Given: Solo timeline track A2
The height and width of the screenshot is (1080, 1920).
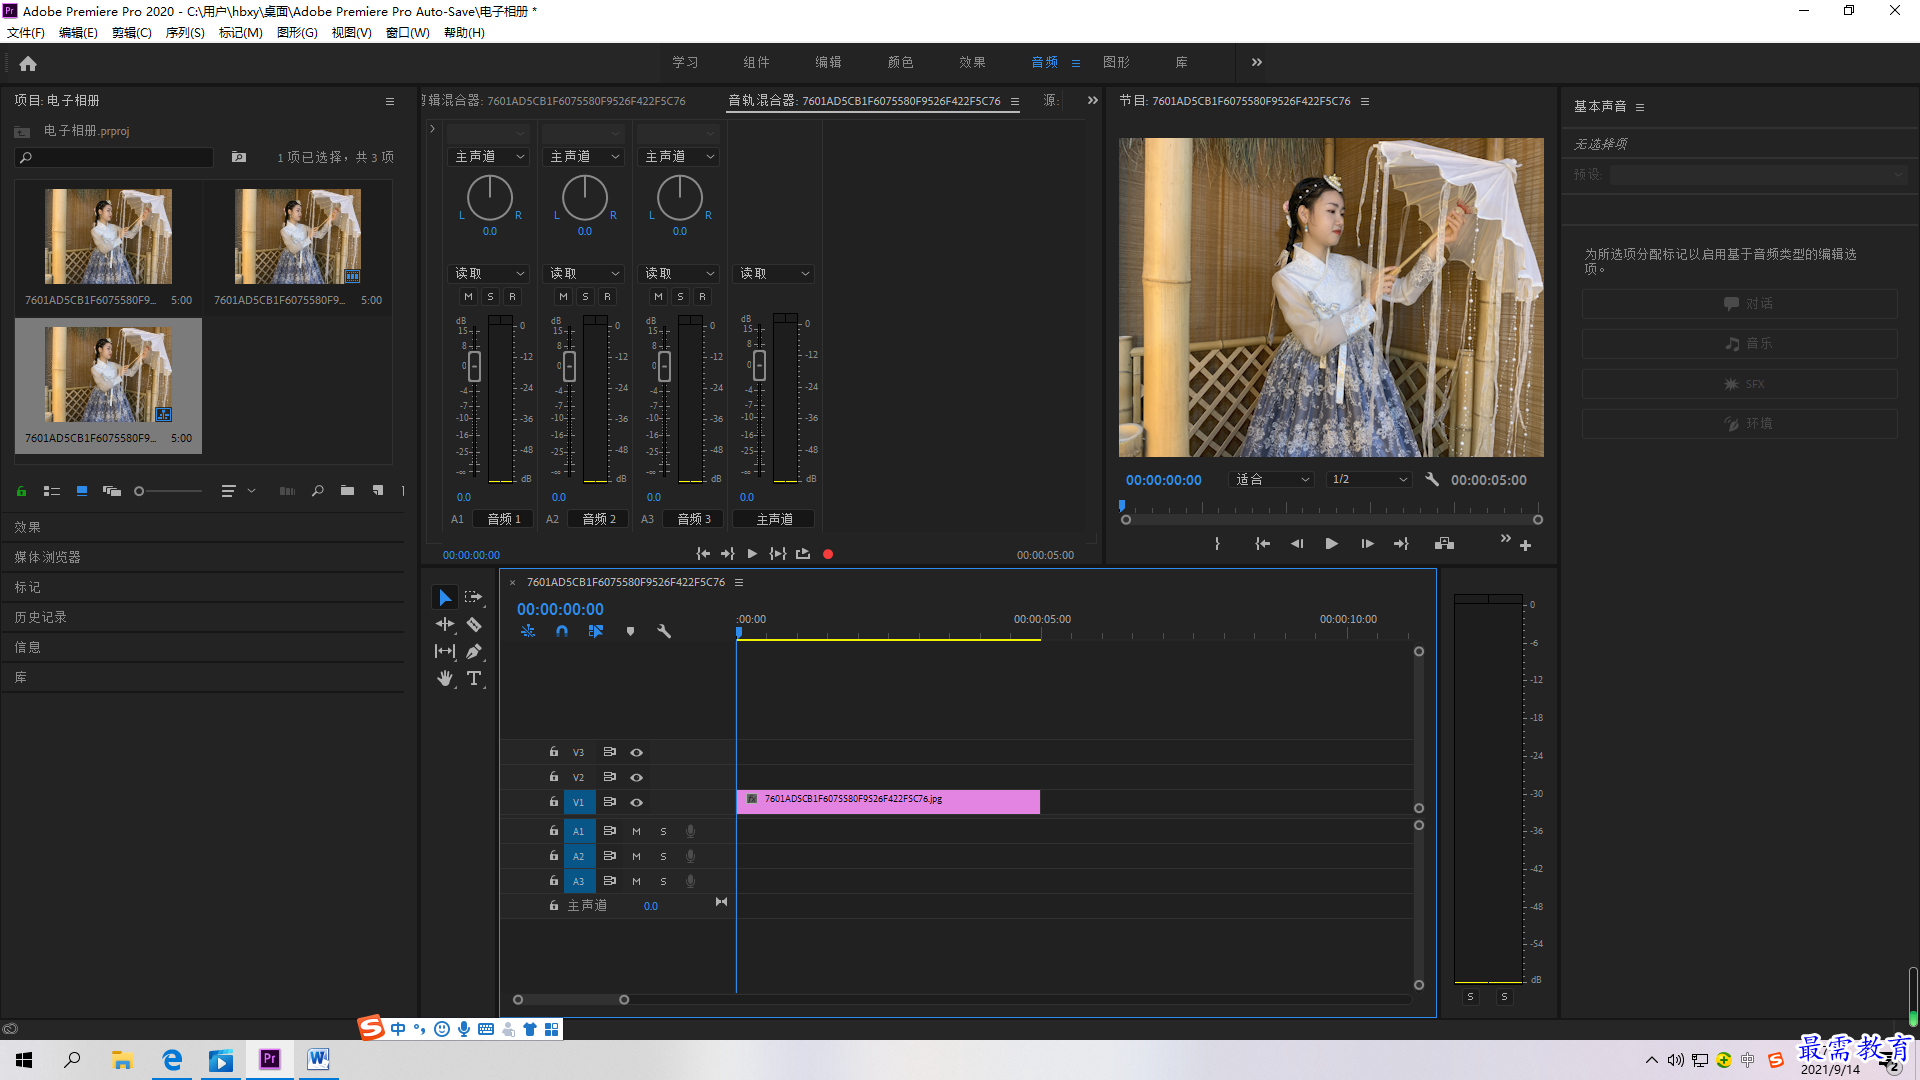Looking at the screenshot, I should [x=663, y=856].
